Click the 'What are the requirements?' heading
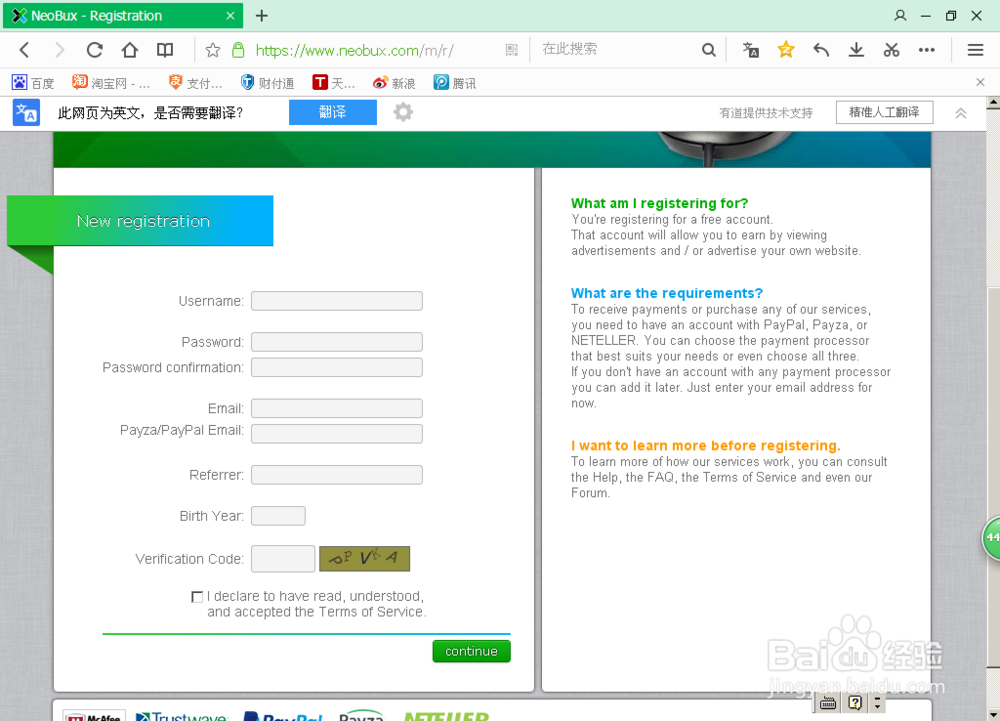This screenshot has width=1000, height=721. [666, 293]
